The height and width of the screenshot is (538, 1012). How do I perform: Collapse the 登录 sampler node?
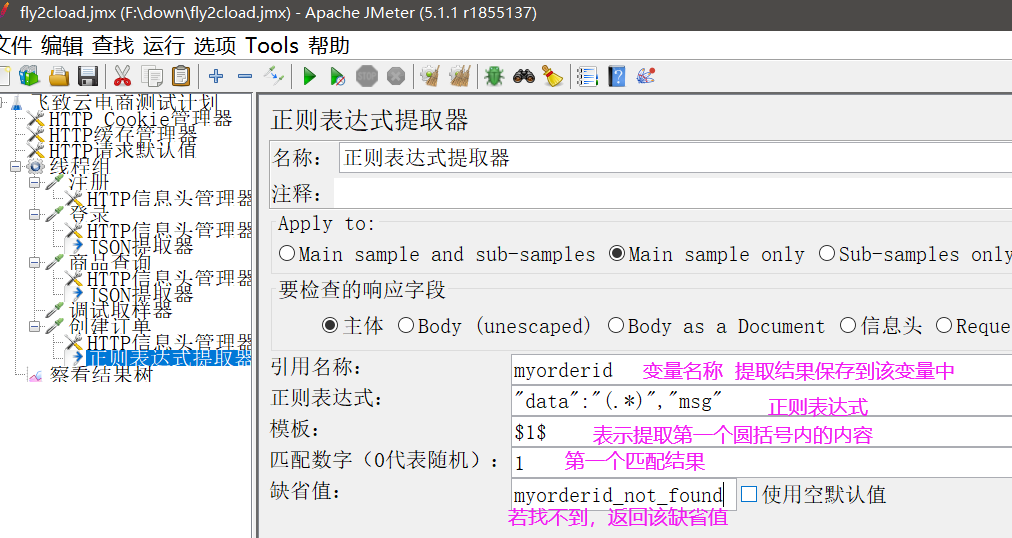click(x=35, y=214)
